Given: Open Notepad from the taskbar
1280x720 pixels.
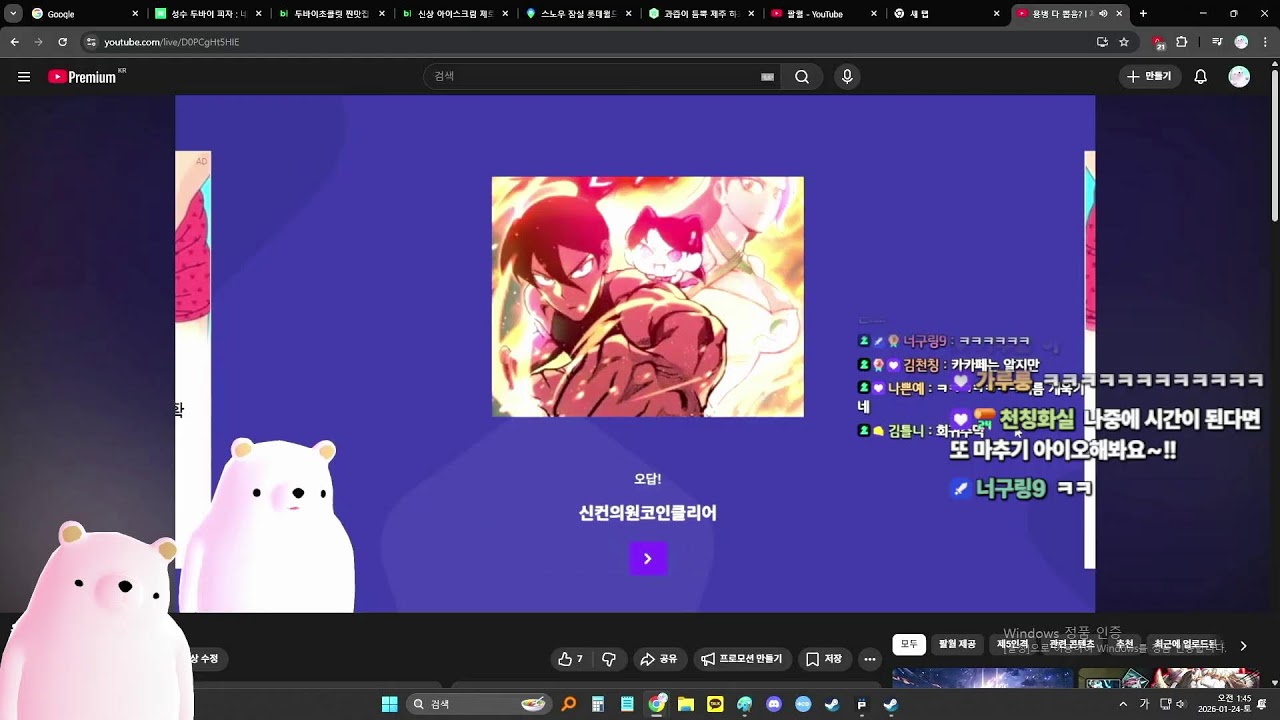Looking at the screenshot, I should (627, 704).
